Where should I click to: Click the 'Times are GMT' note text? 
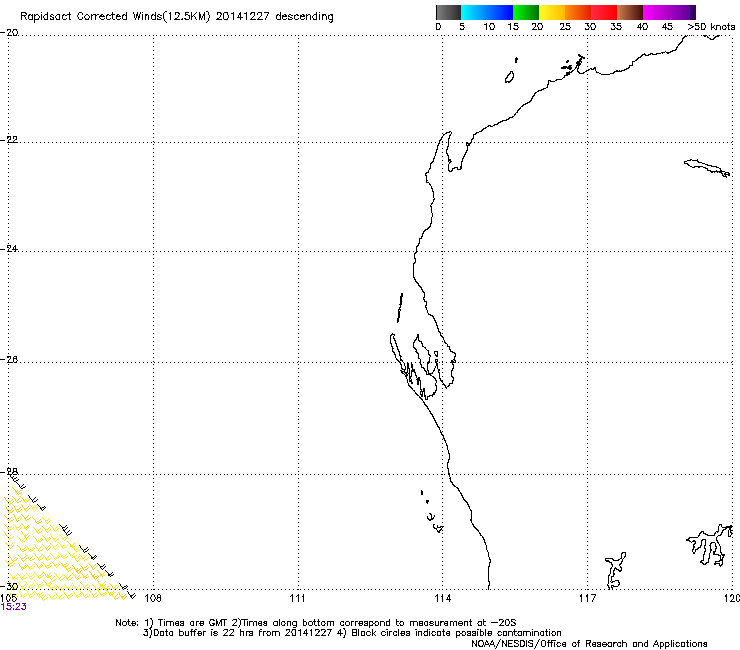(193, 623)
